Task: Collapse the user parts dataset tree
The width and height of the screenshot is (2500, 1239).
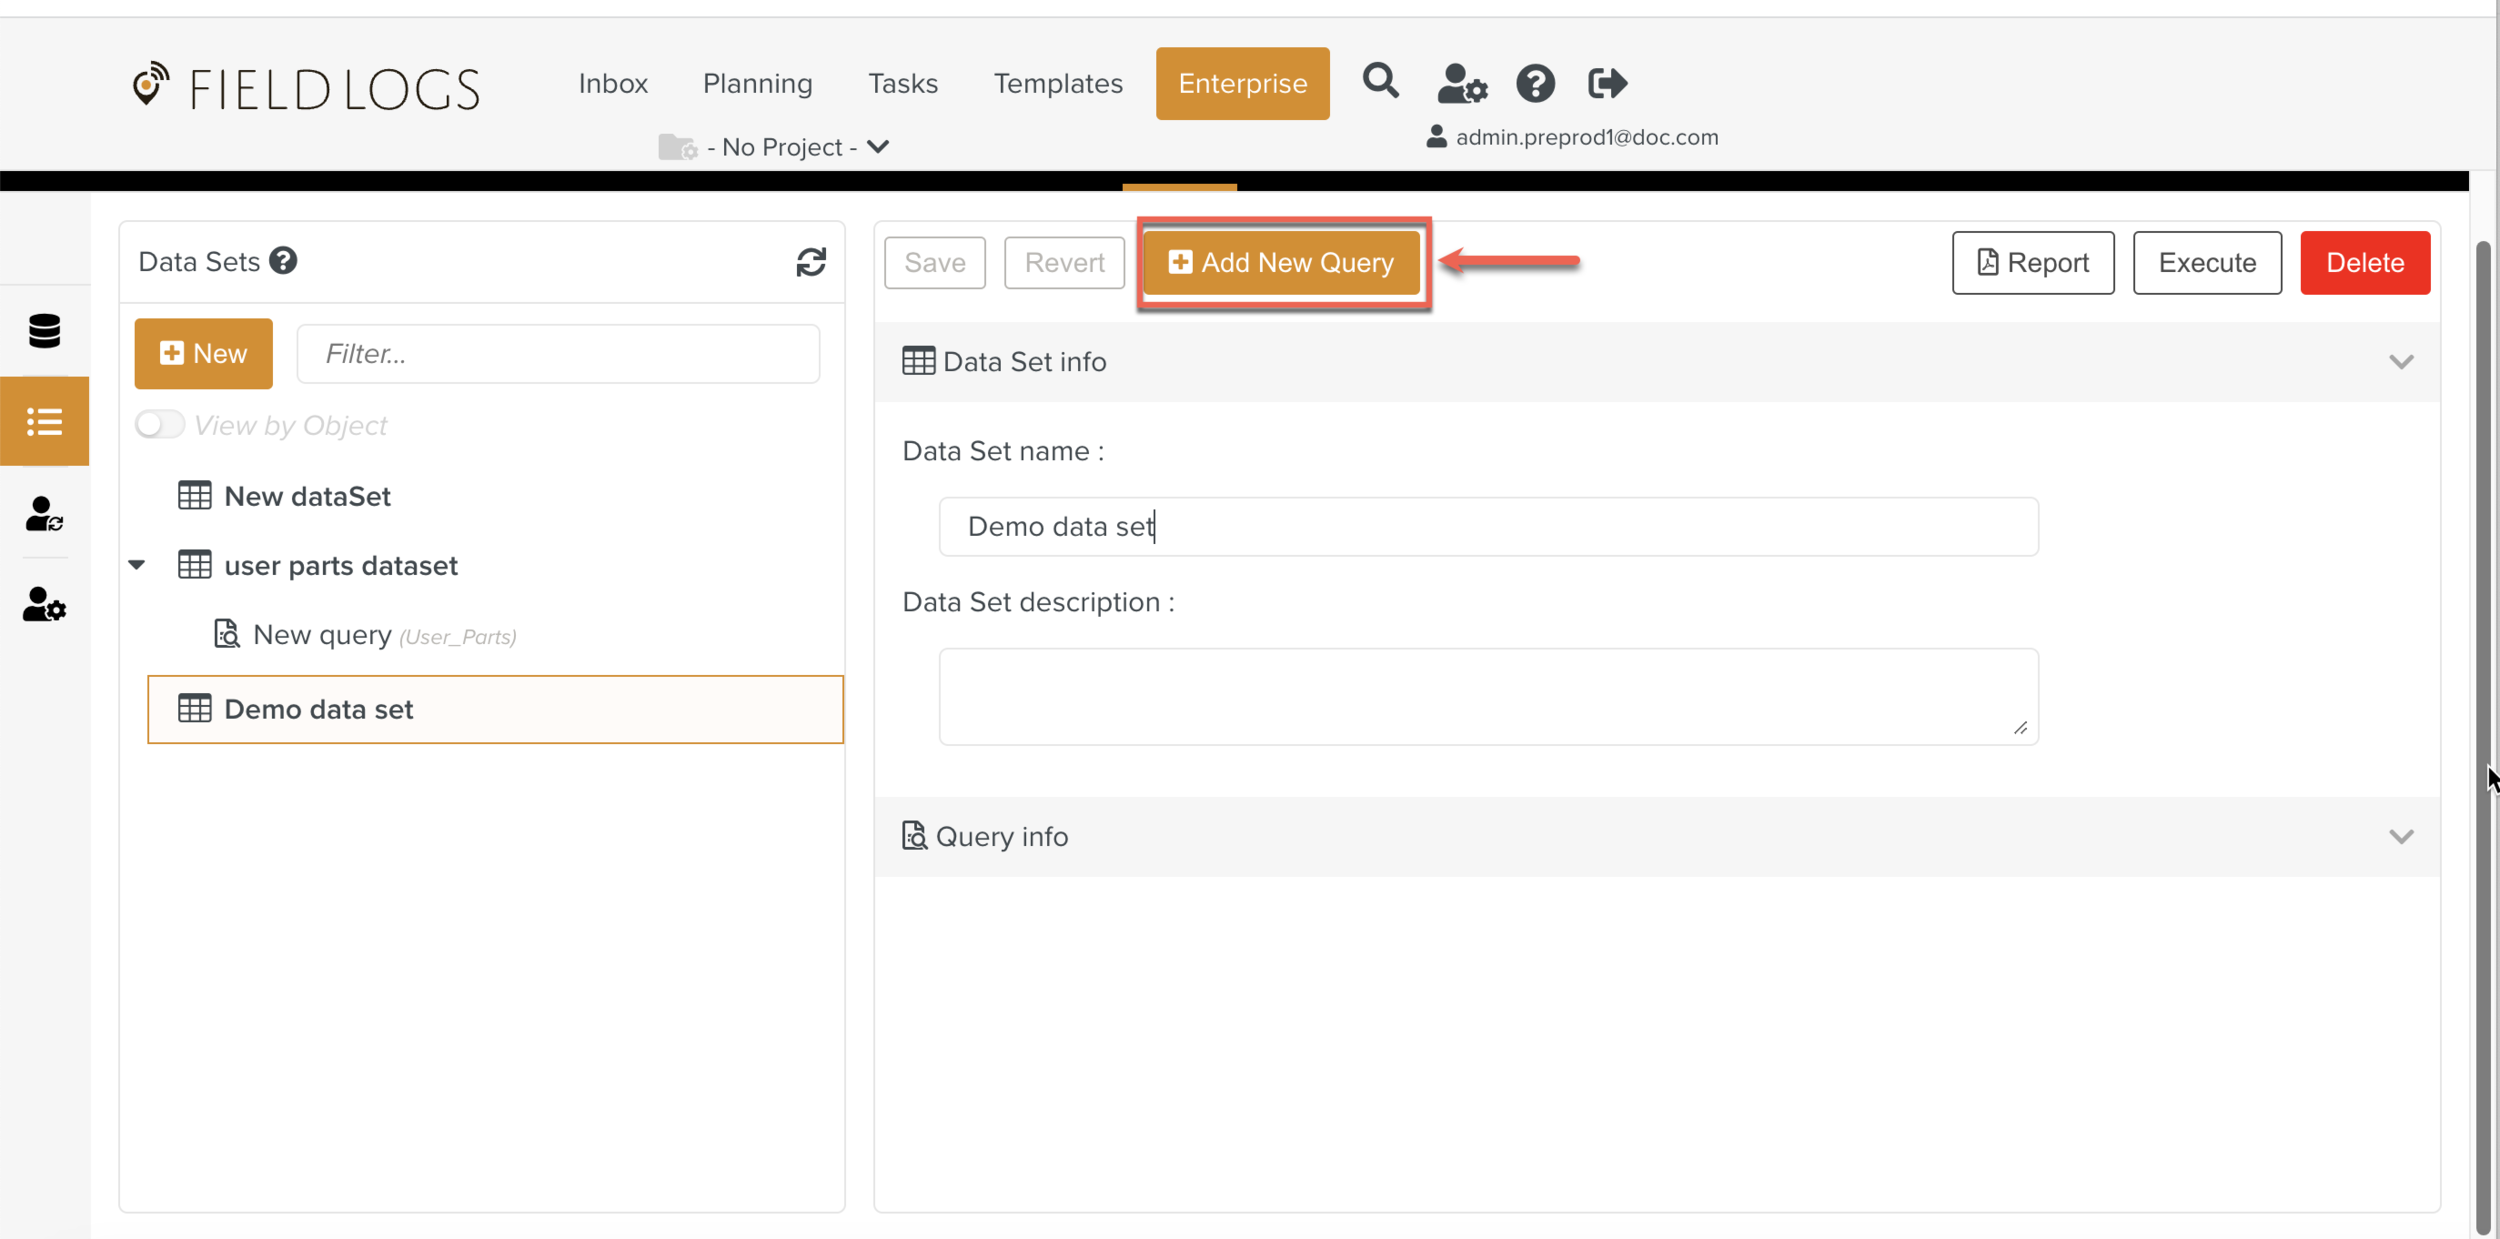Action: click(137, 565)
